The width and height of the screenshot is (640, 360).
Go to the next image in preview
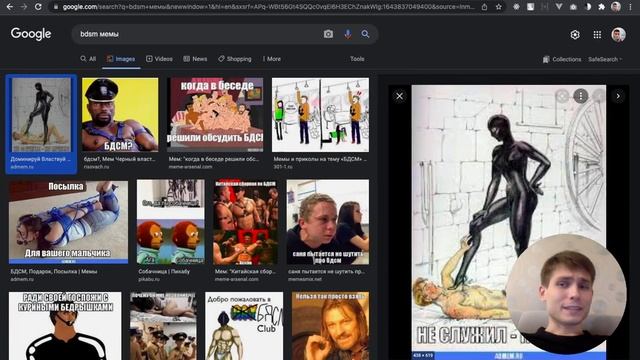coord(618,96)
